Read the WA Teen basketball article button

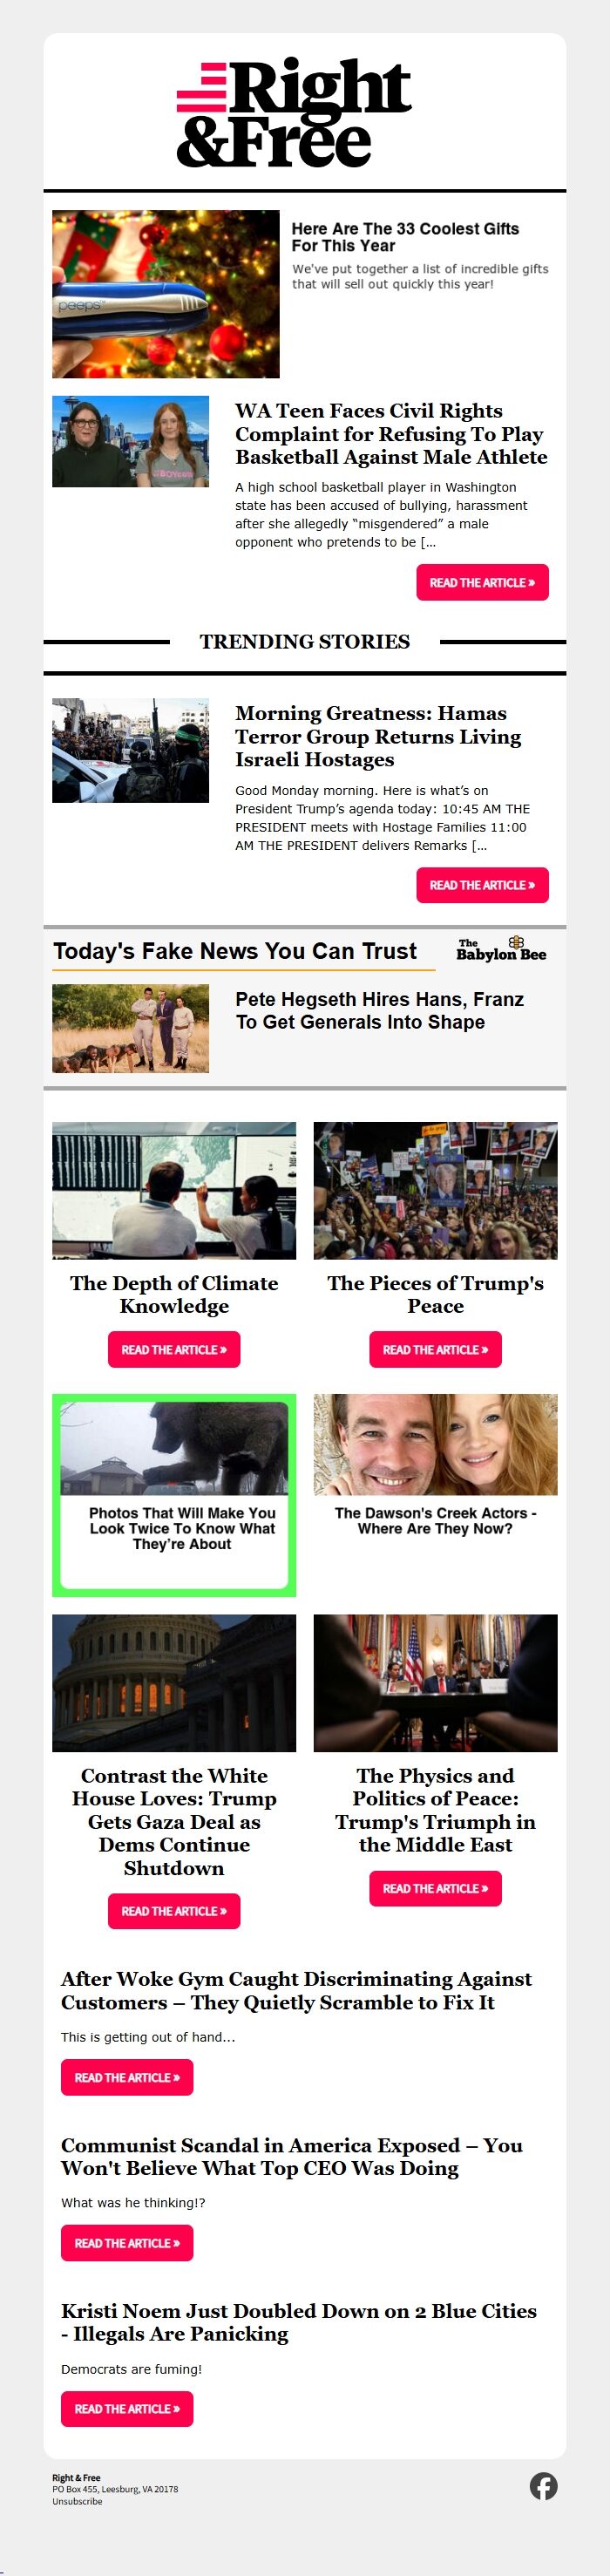click(482, 582)
